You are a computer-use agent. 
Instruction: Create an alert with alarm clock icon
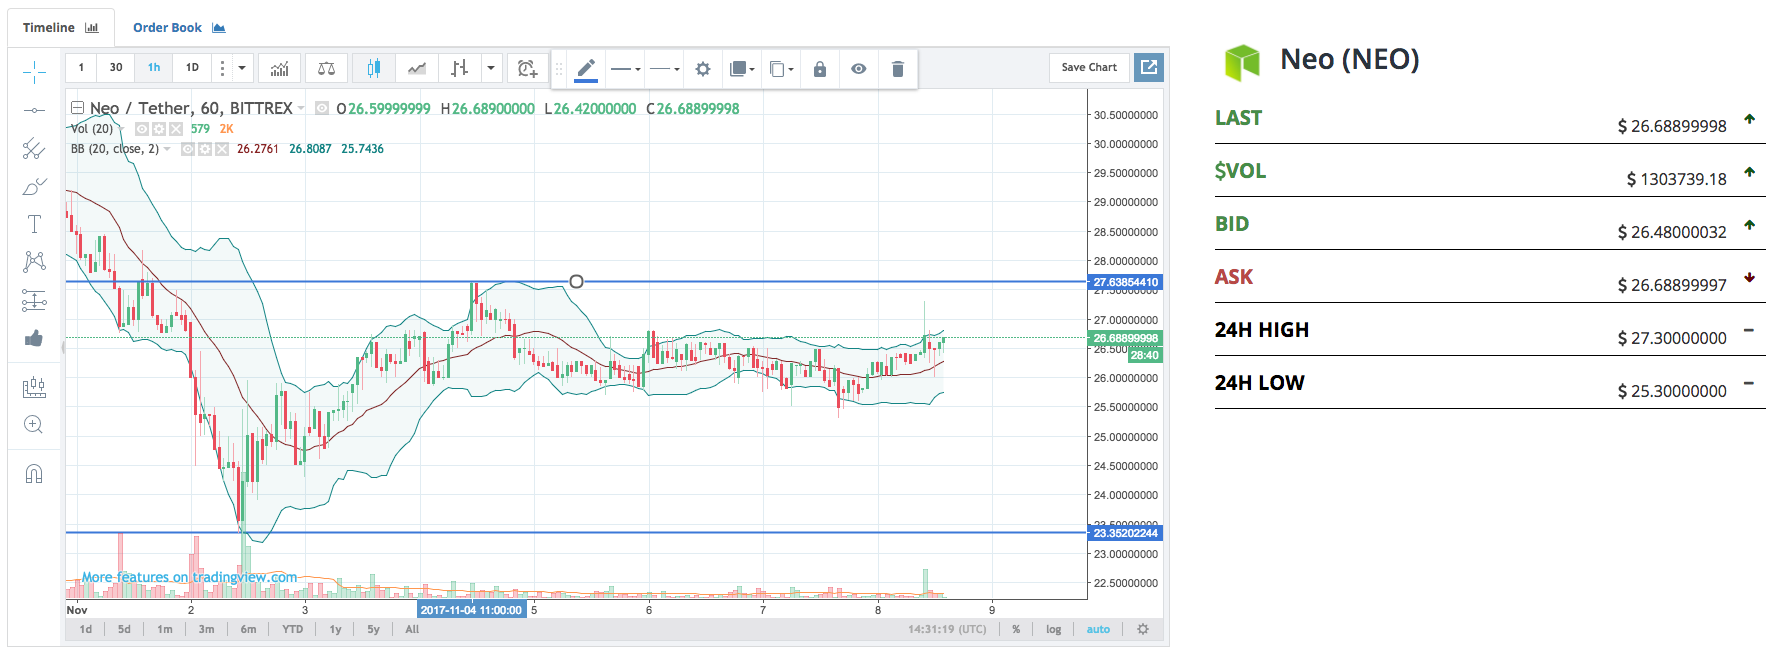point(527,68)
